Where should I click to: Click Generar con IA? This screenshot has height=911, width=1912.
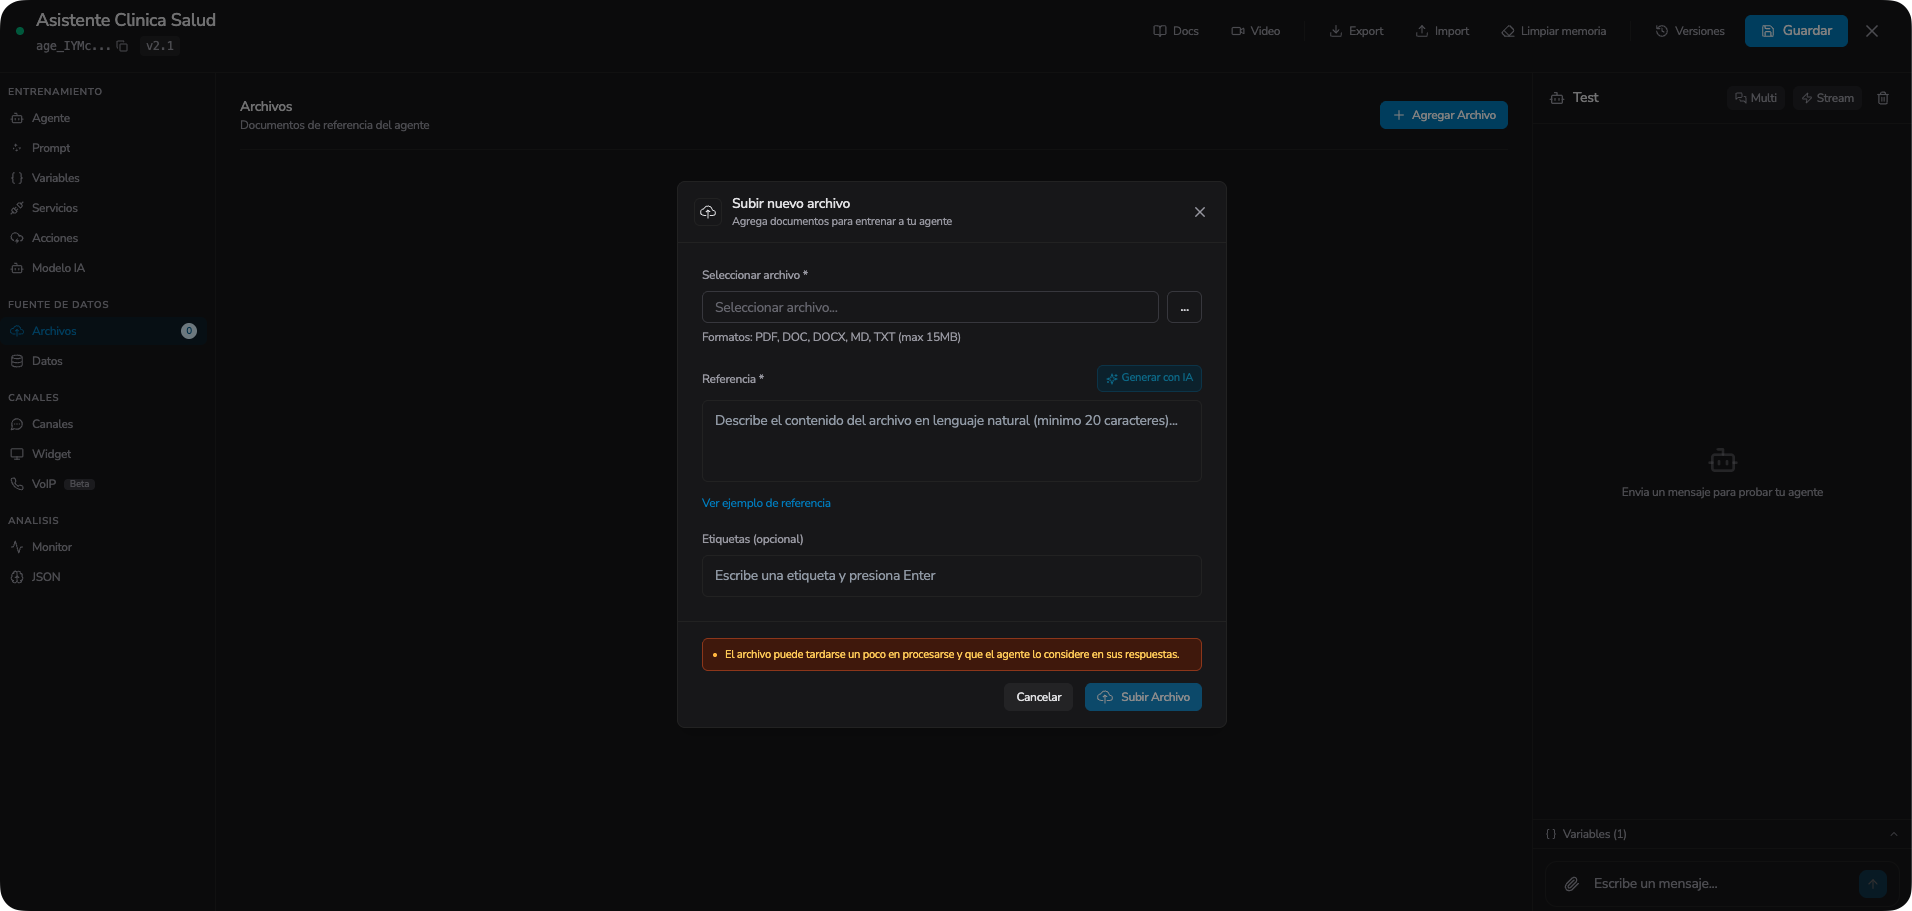pos(1149,378)
